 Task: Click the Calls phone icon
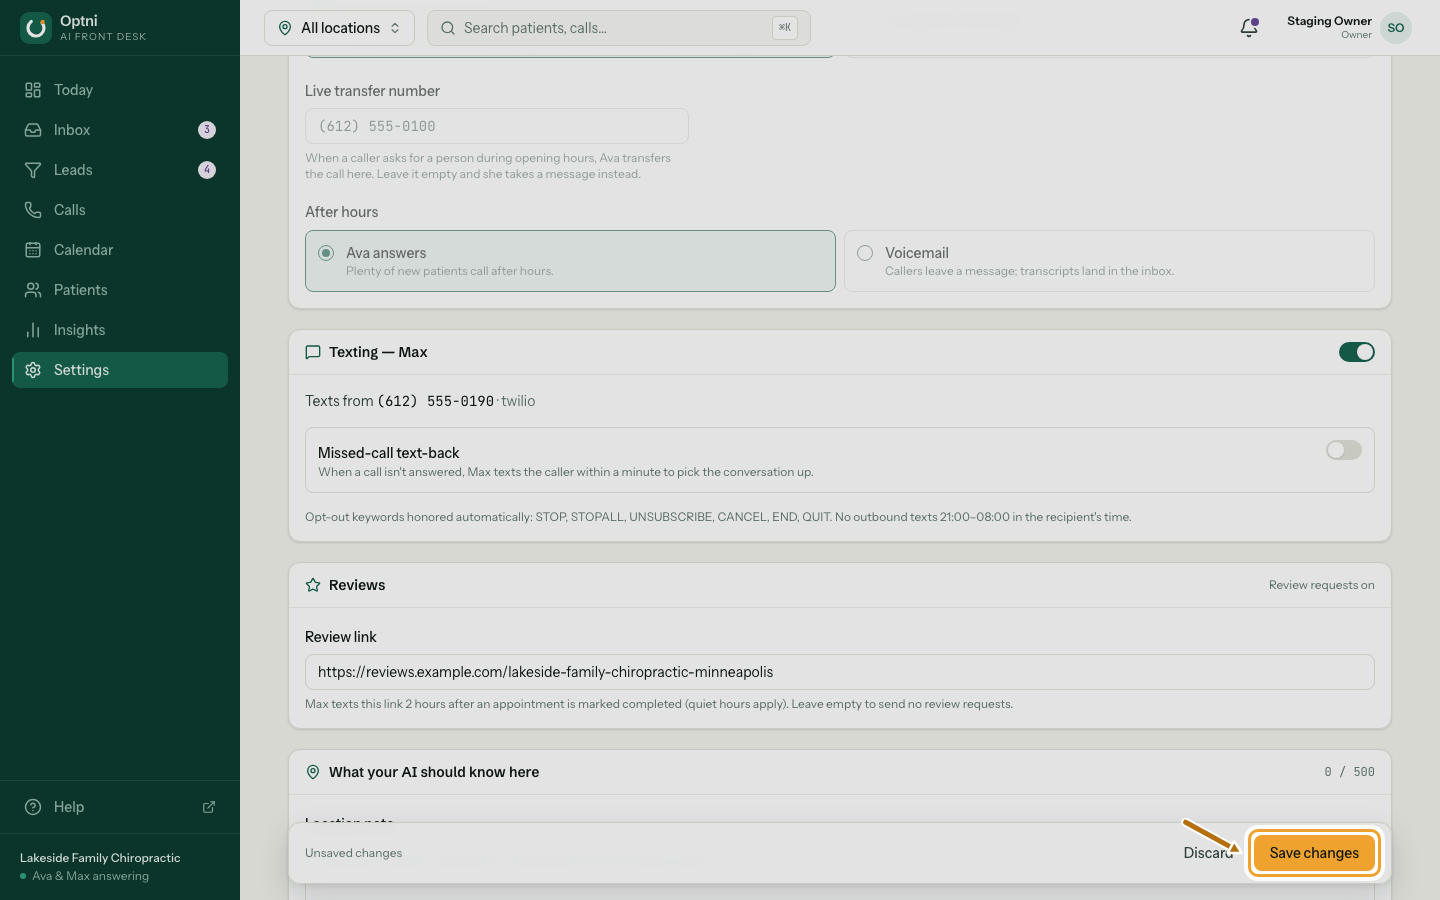33,210
